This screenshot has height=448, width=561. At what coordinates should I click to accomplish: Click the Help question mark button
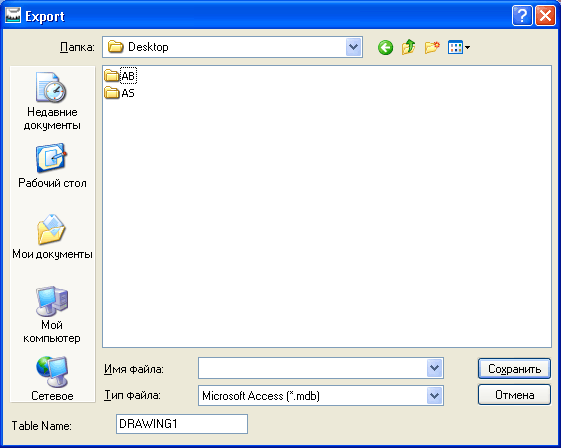point(522,16)
